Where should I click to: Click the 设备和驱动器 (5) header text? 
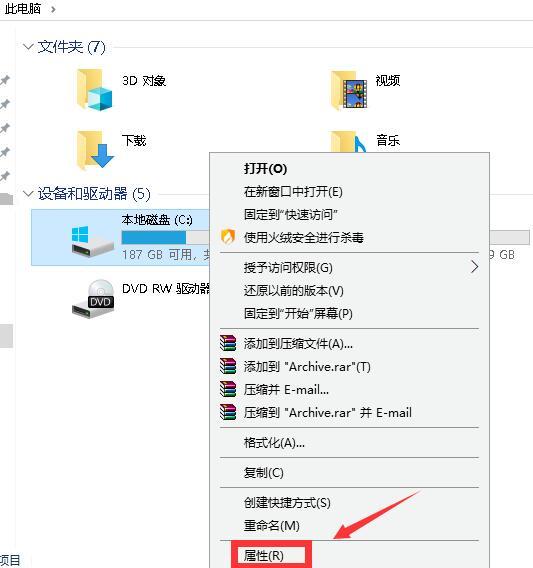pos(94,194)
